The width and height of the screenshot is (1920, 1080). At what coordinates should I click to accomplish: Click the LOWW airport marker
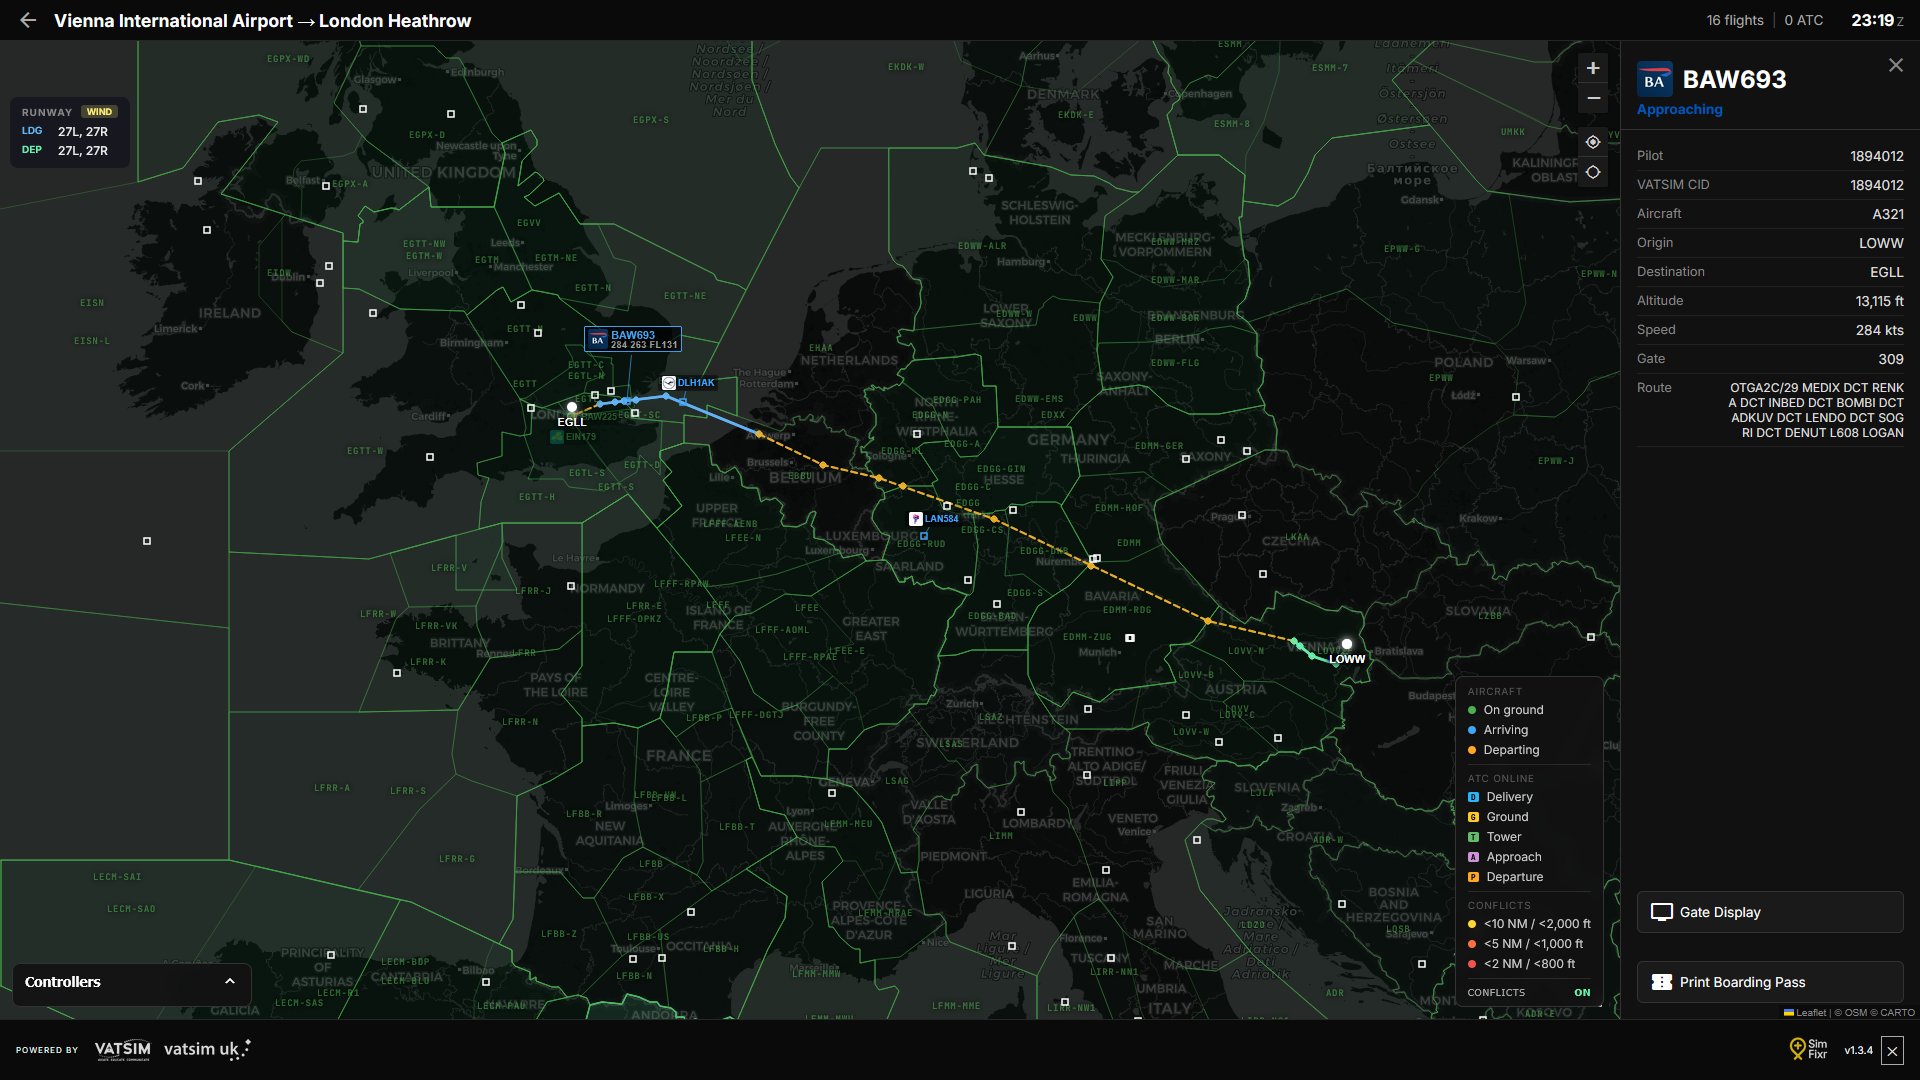pos(1347,644)
